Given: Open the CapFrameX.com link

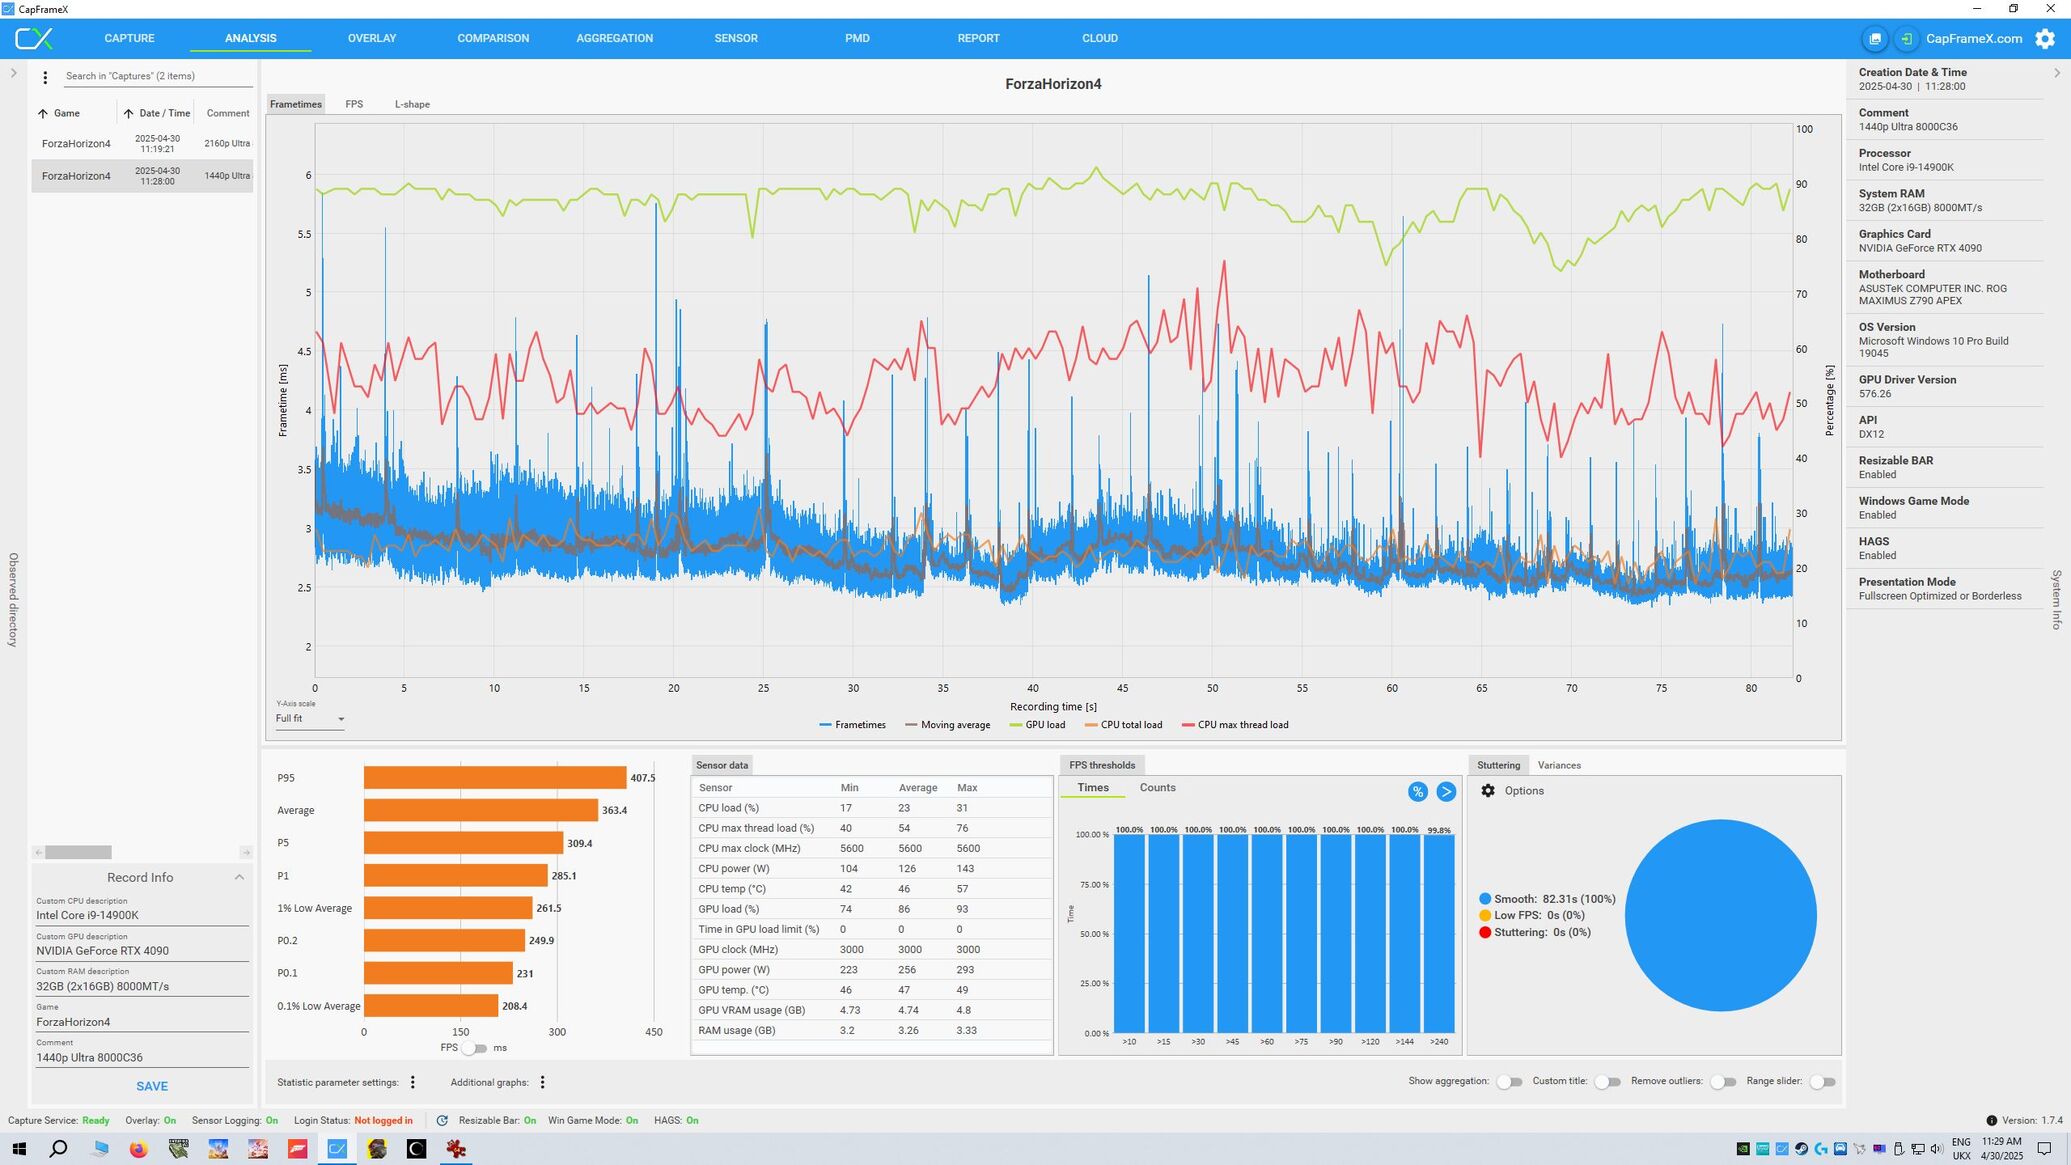Looking at the screenshot, I should pos(1974,39).
